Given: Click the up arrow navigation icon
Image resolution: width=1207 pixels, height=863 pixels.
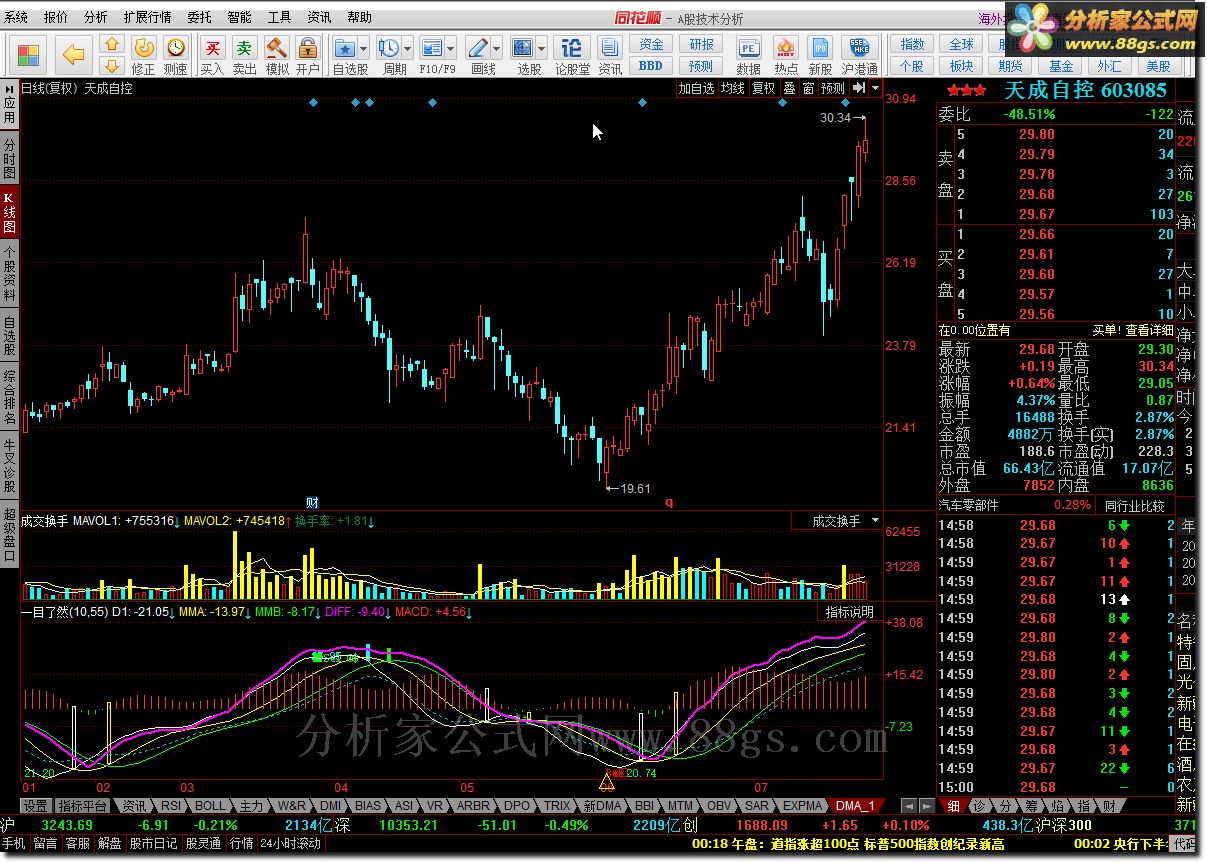Looking at the screenshot, I should (113, 45).
